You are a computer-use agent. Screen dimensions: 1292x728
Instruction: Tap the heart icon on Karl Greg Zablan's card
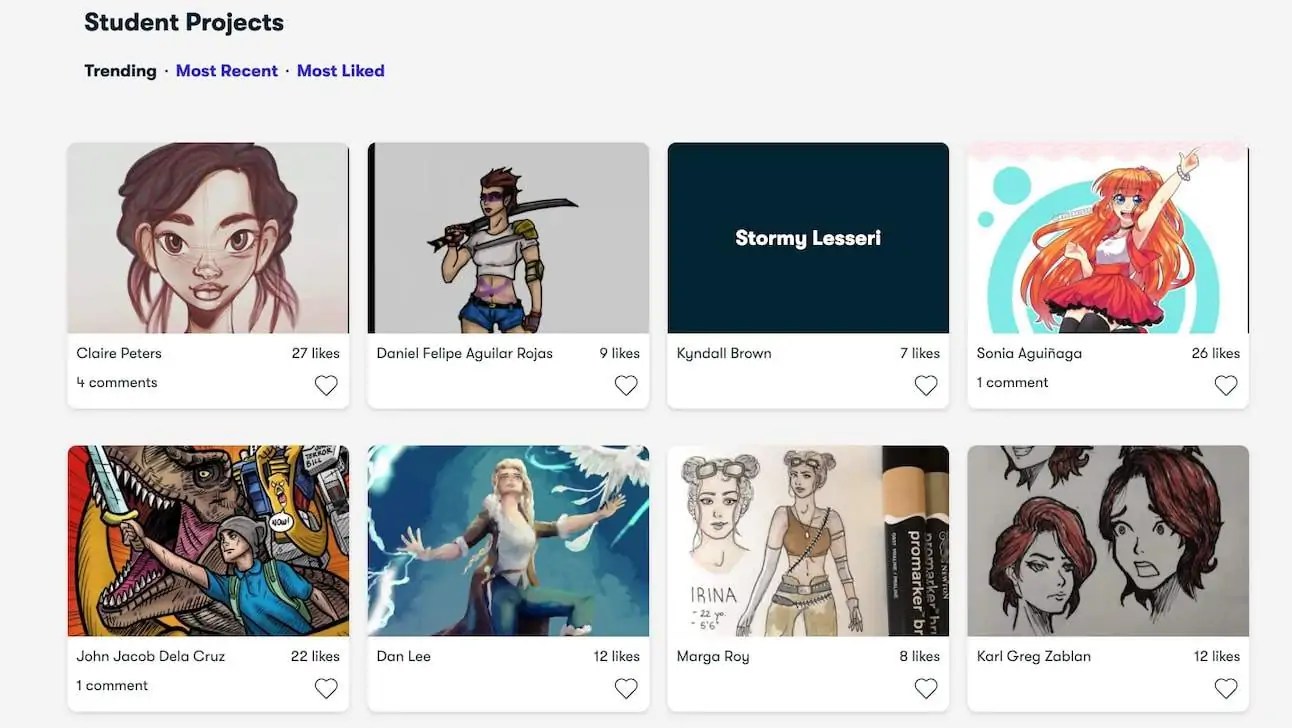(x=1225, y=687)
